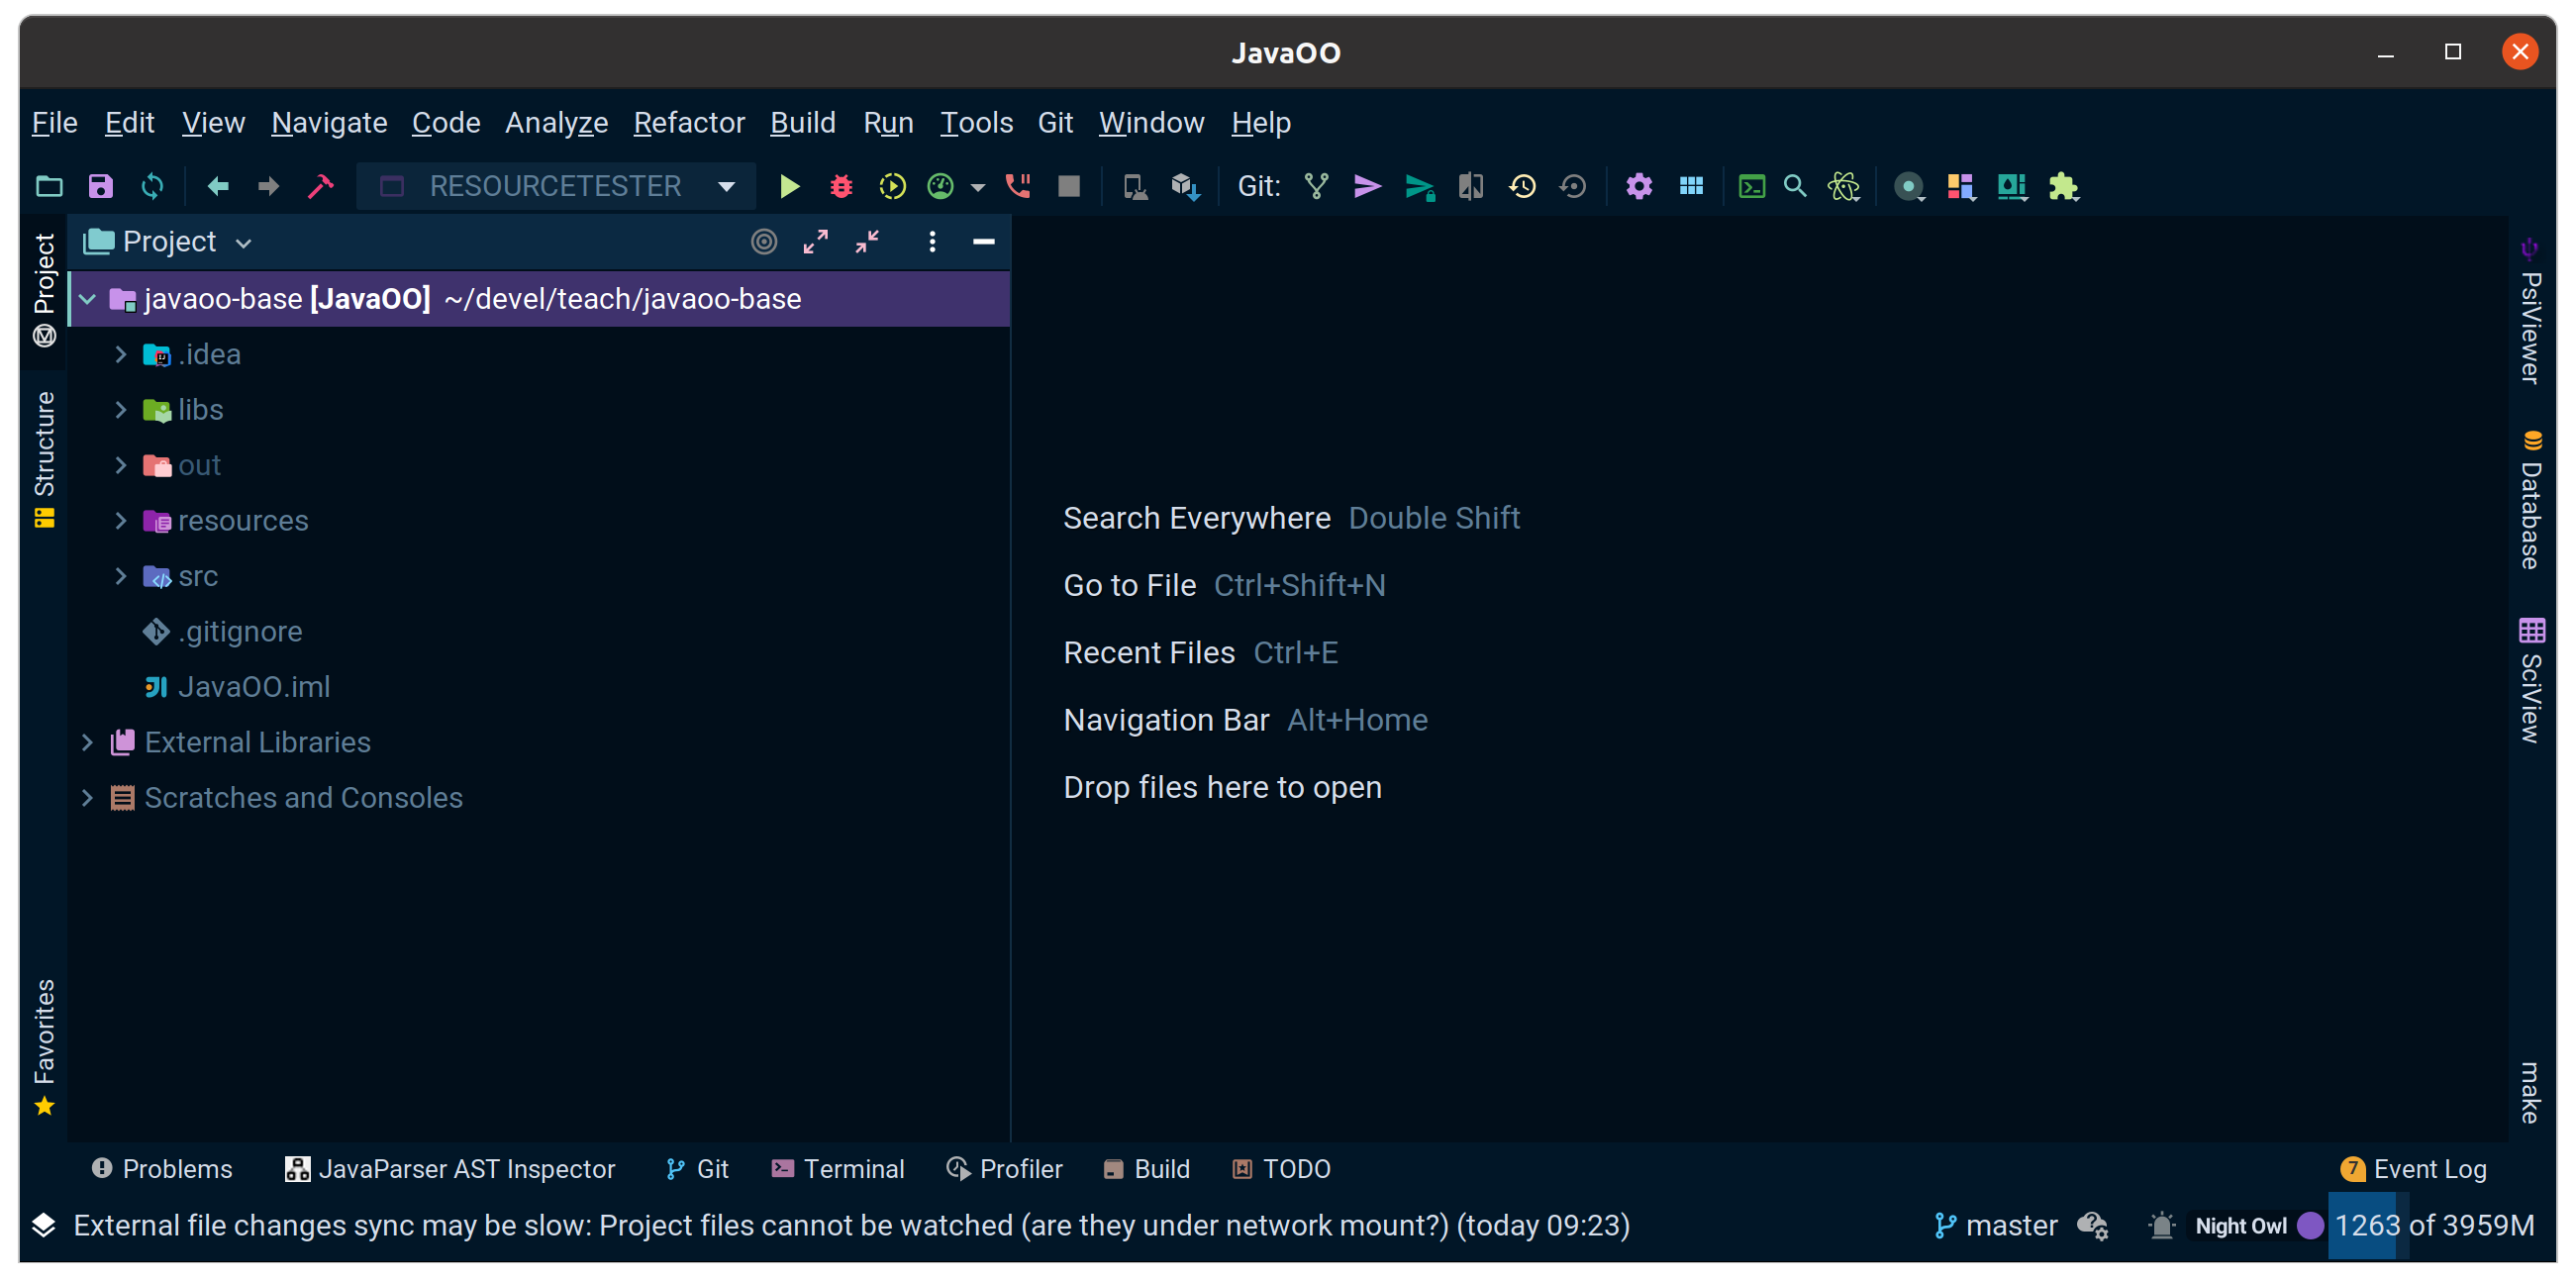Click the Git update project branch icon
Image resolution: width=2576 pixels, height=1282 pixels.
click(1317, 187)
